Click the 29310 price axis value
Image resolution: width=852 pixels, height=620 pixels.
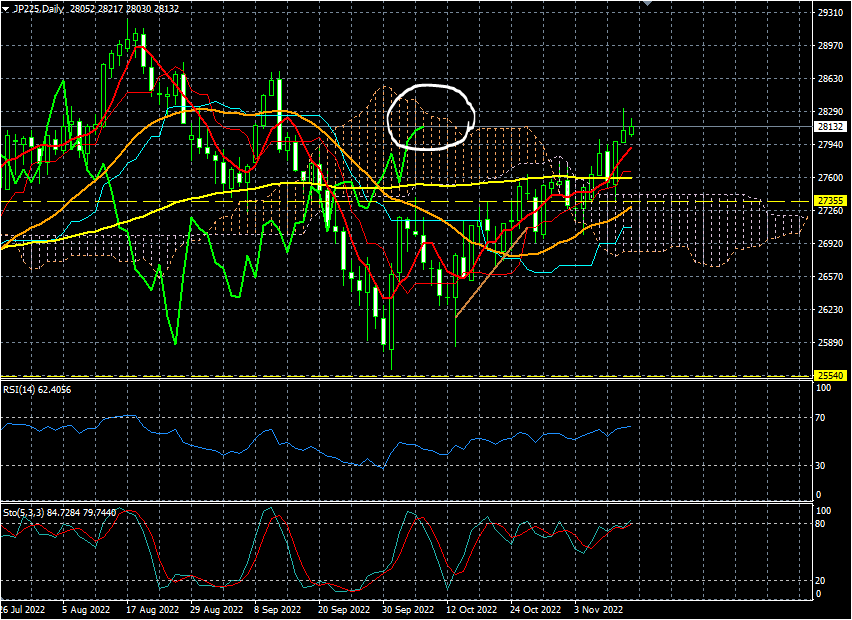830,12
